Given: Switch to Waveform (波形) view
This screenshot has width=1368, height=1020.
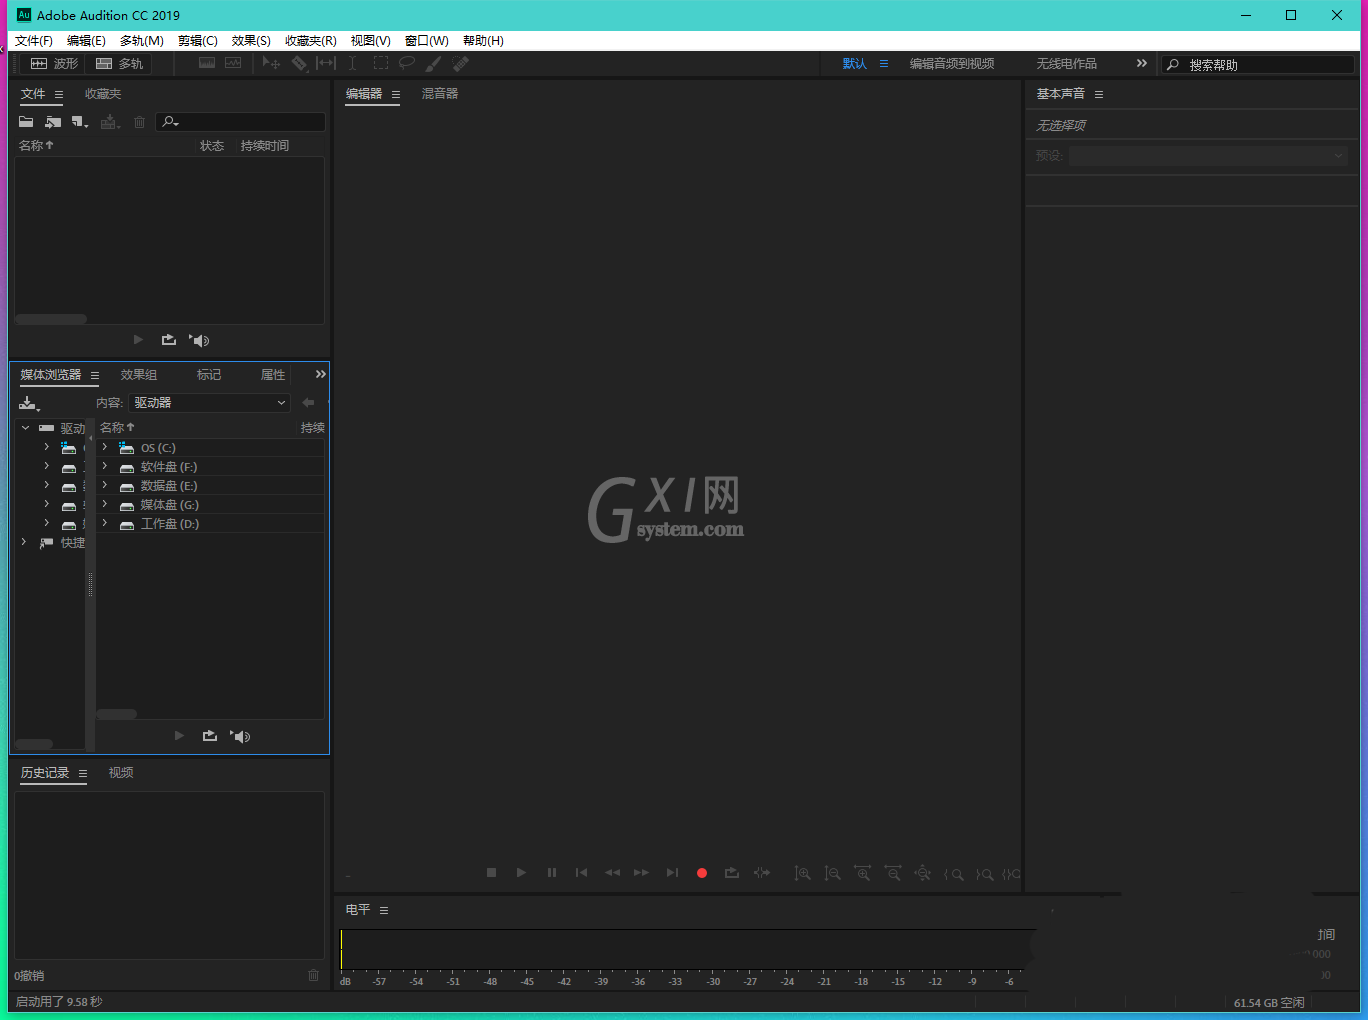Looking at the screenshot, I should pyautogui.click(x=54, y=63).
